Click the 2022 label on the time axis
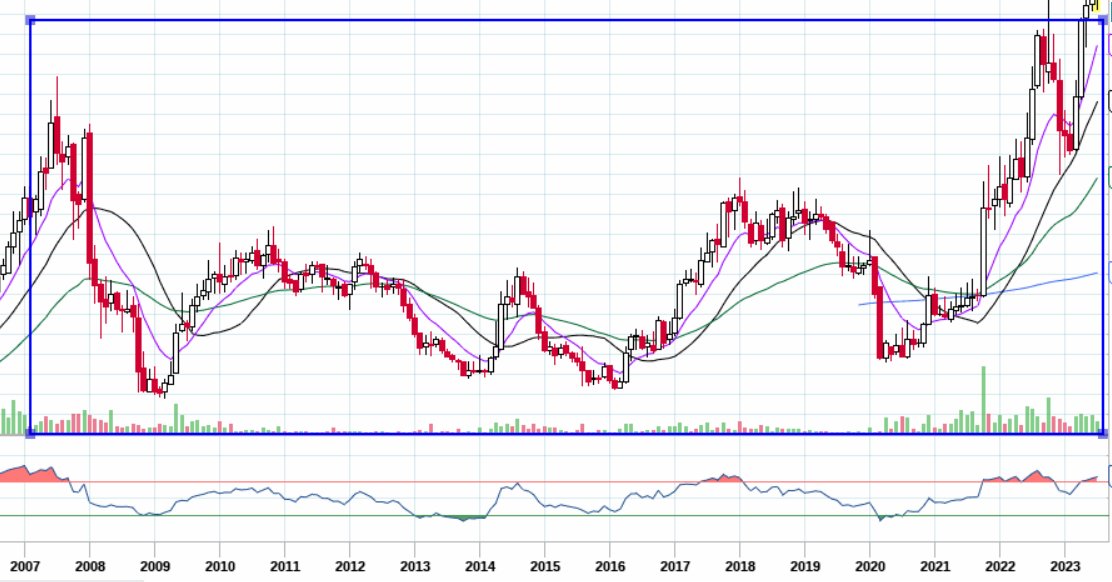Viewport: 1112px width, 582px height. pos(1000,566)
